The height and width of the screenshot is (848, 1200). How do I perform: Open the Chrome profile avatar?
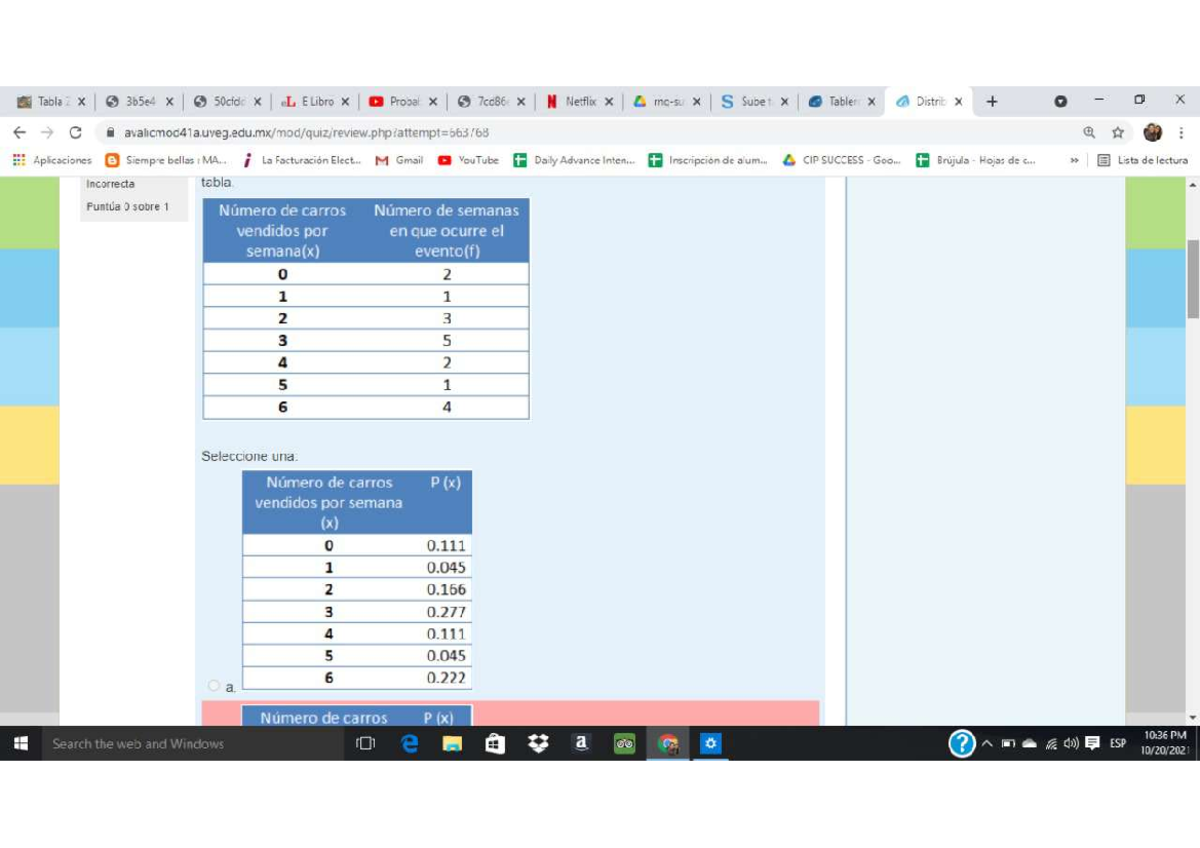pyautogui.click(x=1153, y=132)
